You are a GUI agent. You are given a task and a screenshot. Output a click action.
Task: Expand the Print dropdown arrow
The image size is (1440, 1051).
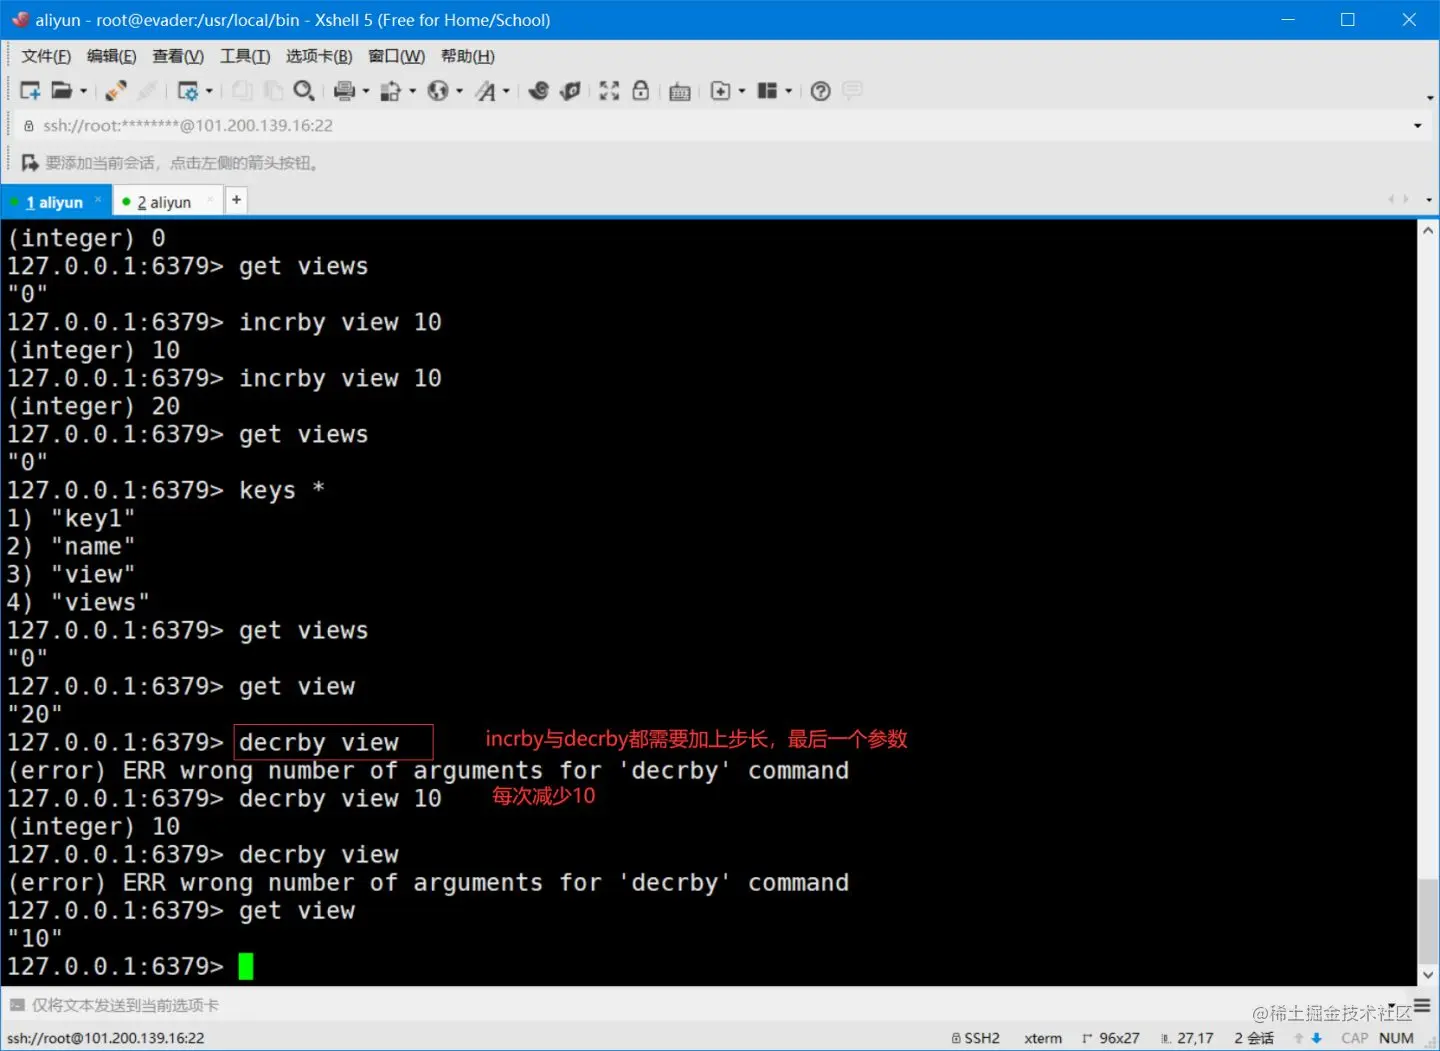(366, 91)
